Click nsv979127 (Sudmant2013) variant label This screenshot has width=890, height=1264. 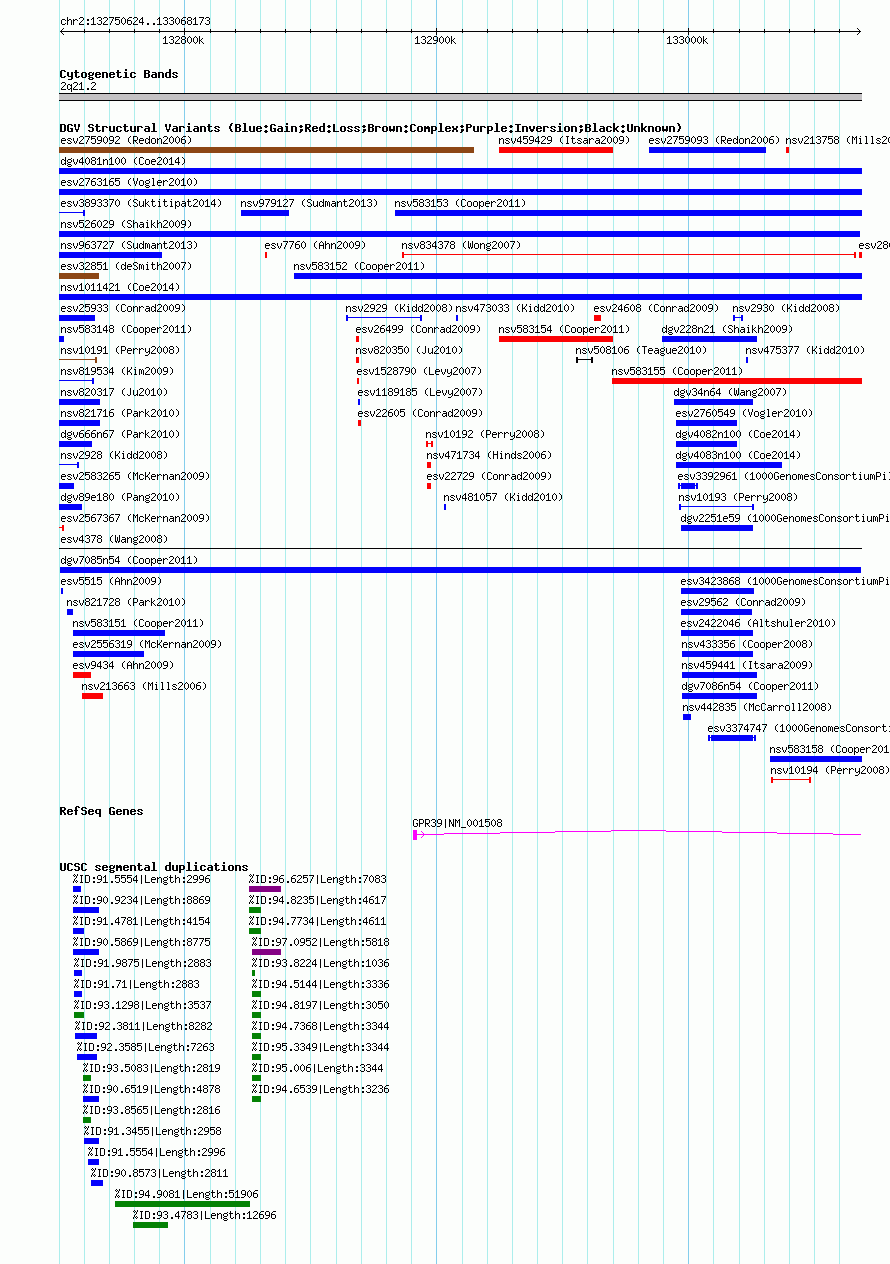309,203
